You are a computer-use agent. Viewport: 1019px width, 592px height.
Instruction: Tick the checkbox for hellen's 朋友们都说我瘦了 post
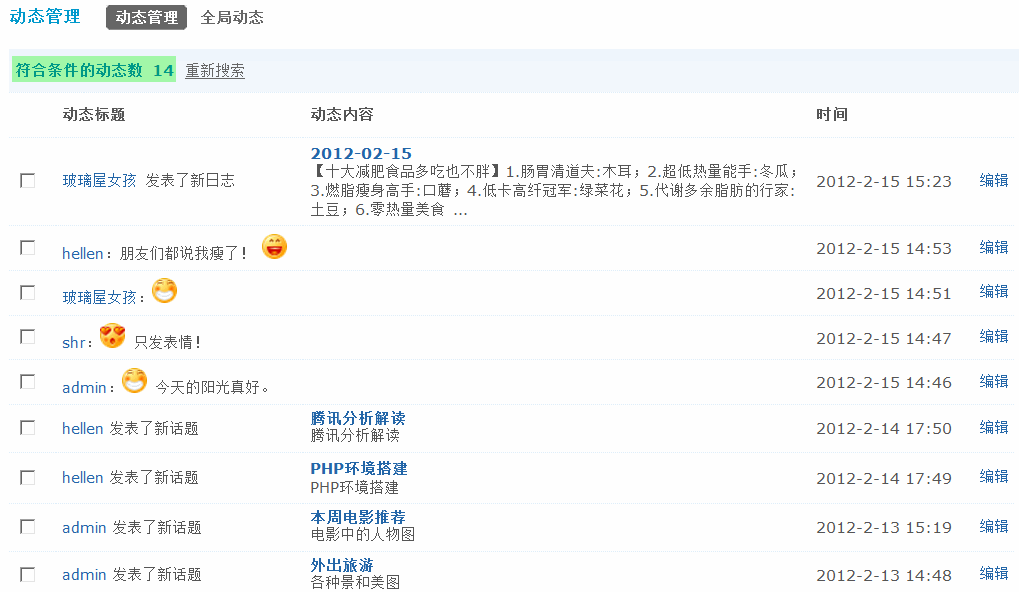[27, 248]
